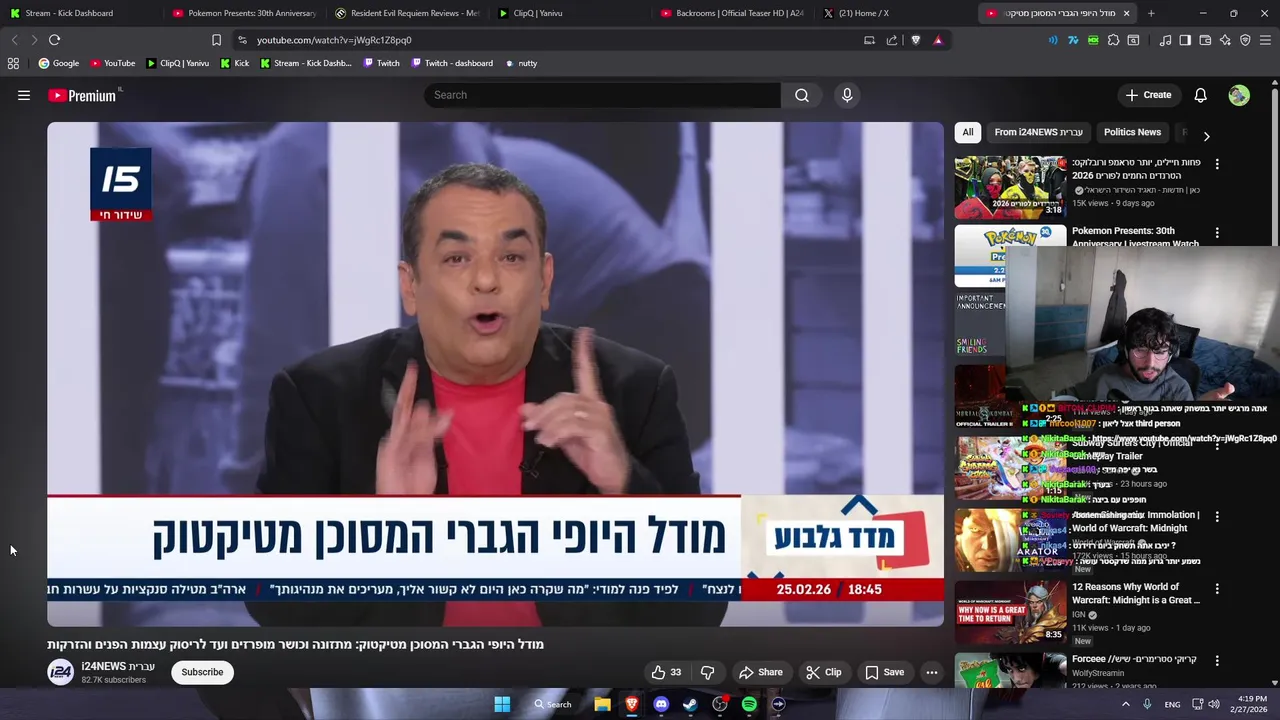Reload the page in the browser
Image resolution: width=1280 pixels, height=720 pixels.
[x=54, y=40]
